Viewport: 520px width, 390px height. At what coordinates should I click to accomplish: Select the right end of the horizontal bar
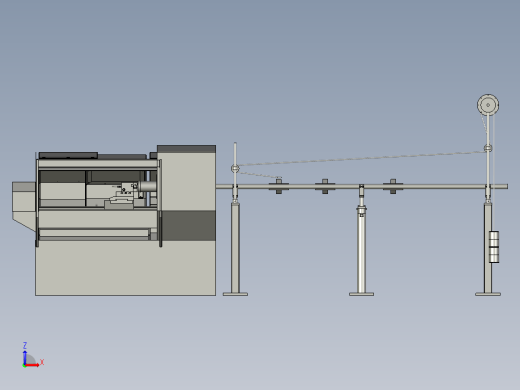(x=502, y=186)
